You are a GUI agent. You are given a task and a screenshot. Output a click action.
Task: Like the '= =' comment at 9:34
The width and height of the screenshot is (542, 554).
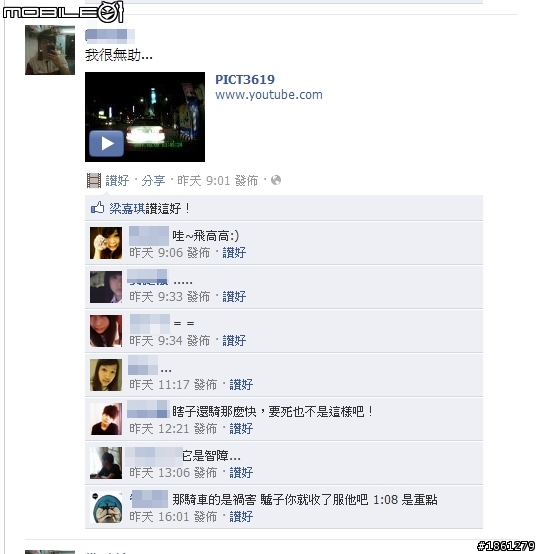pyautogui.click(x=234, y=341)
